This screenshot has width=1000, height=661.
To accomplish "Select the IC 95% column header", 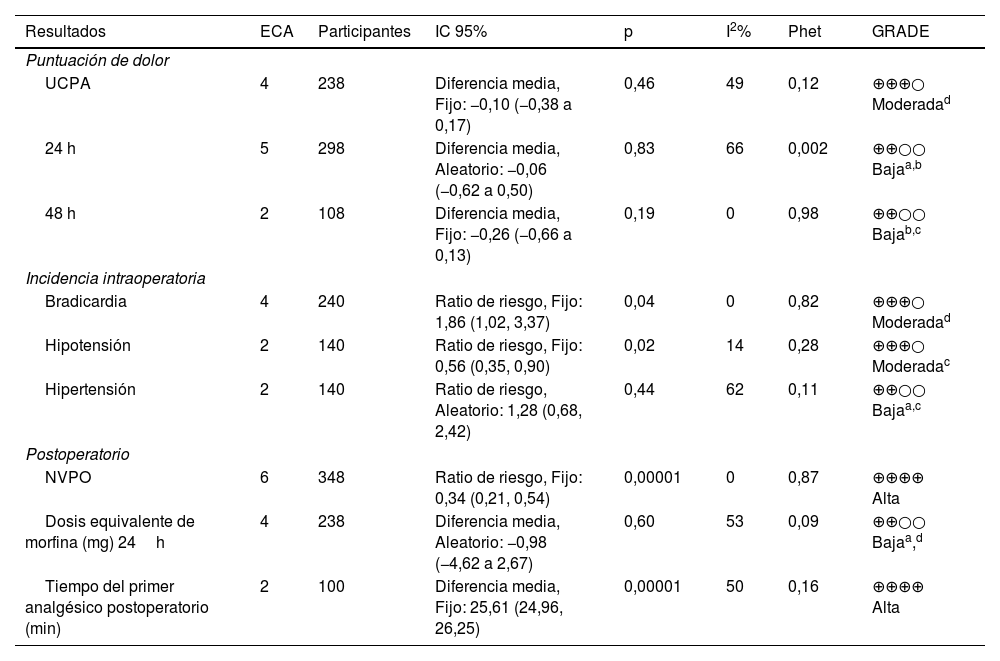I will coord(461,32).
